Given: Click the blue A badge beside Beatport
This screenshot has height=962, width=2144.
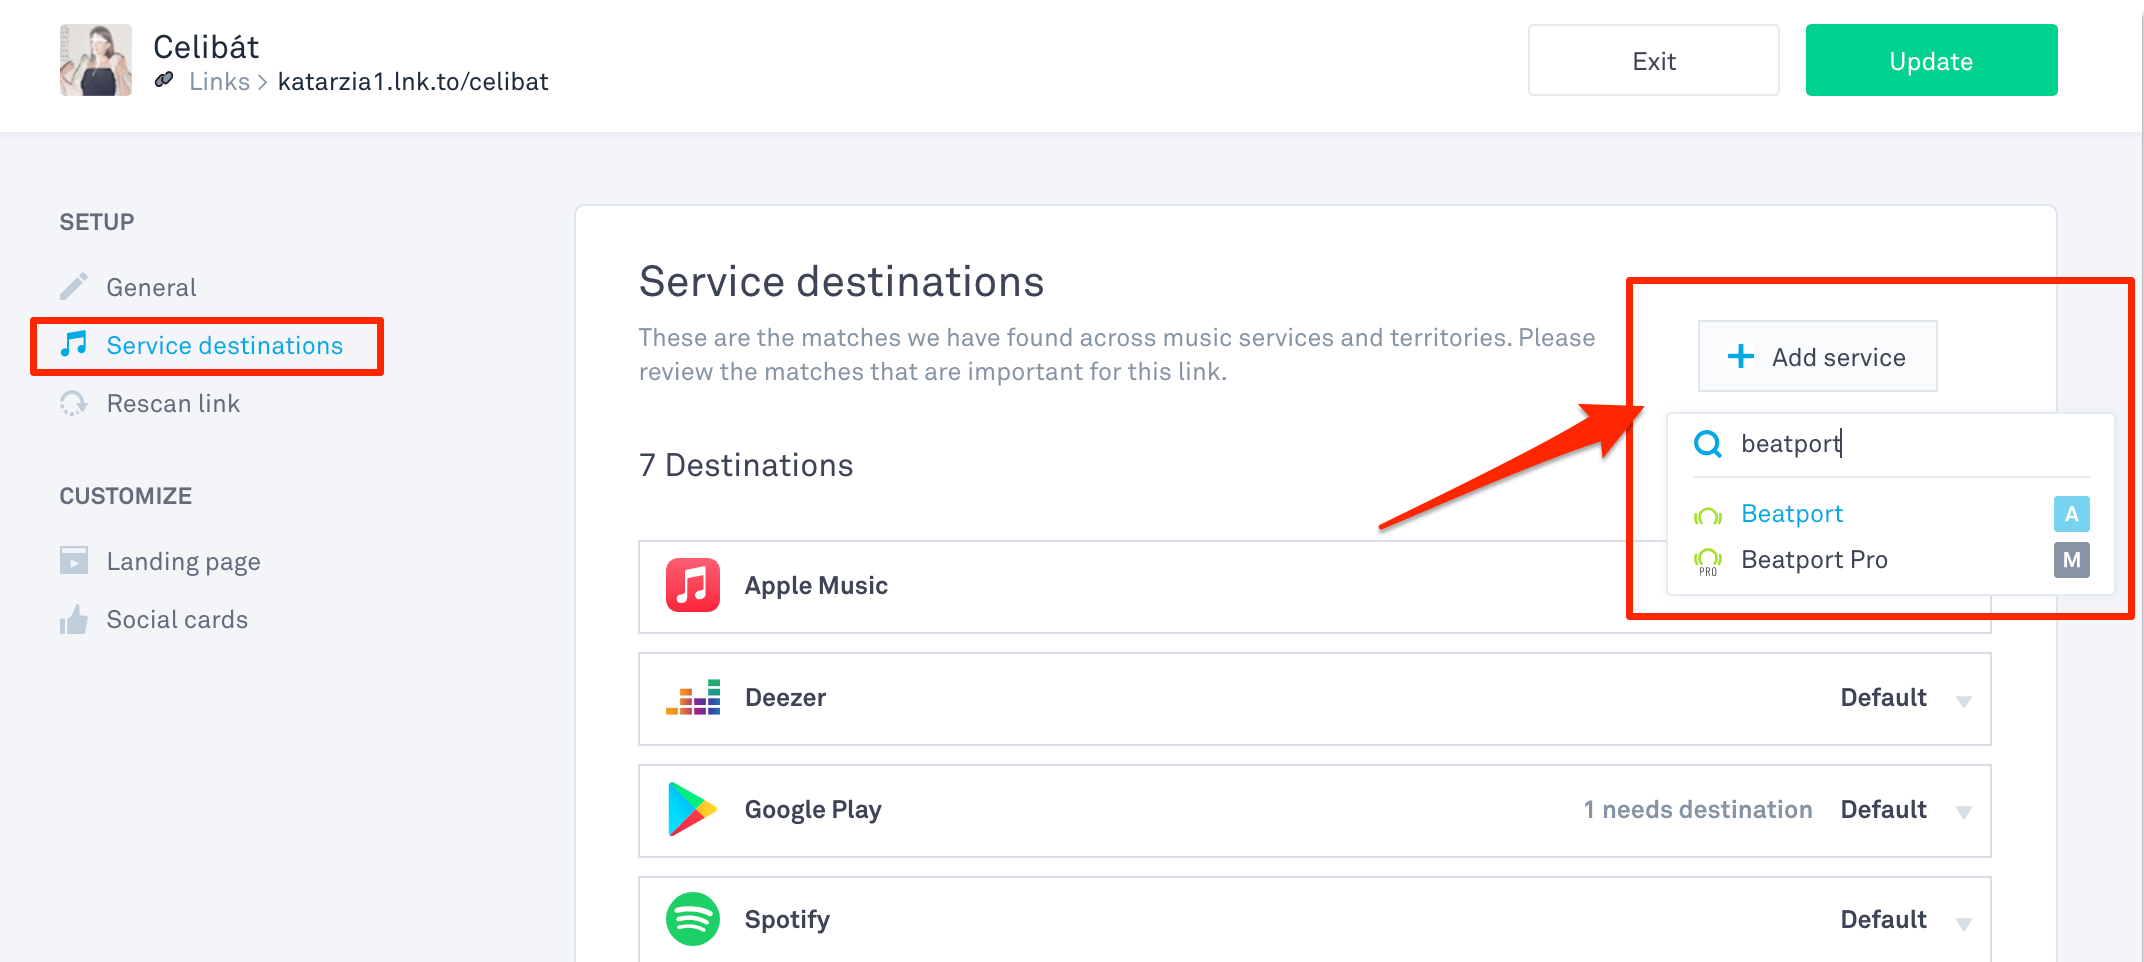Looking at the screenshot, I should click(x=2071, y=514).
